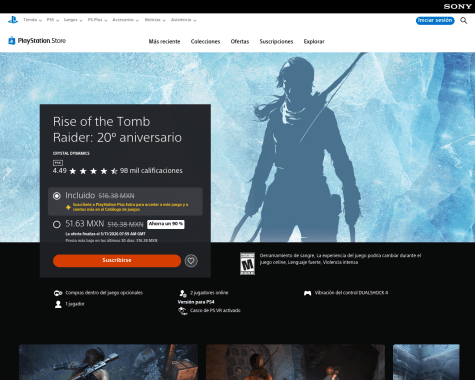Click the offer end date text
475x380 pixels.
[105, 234]
